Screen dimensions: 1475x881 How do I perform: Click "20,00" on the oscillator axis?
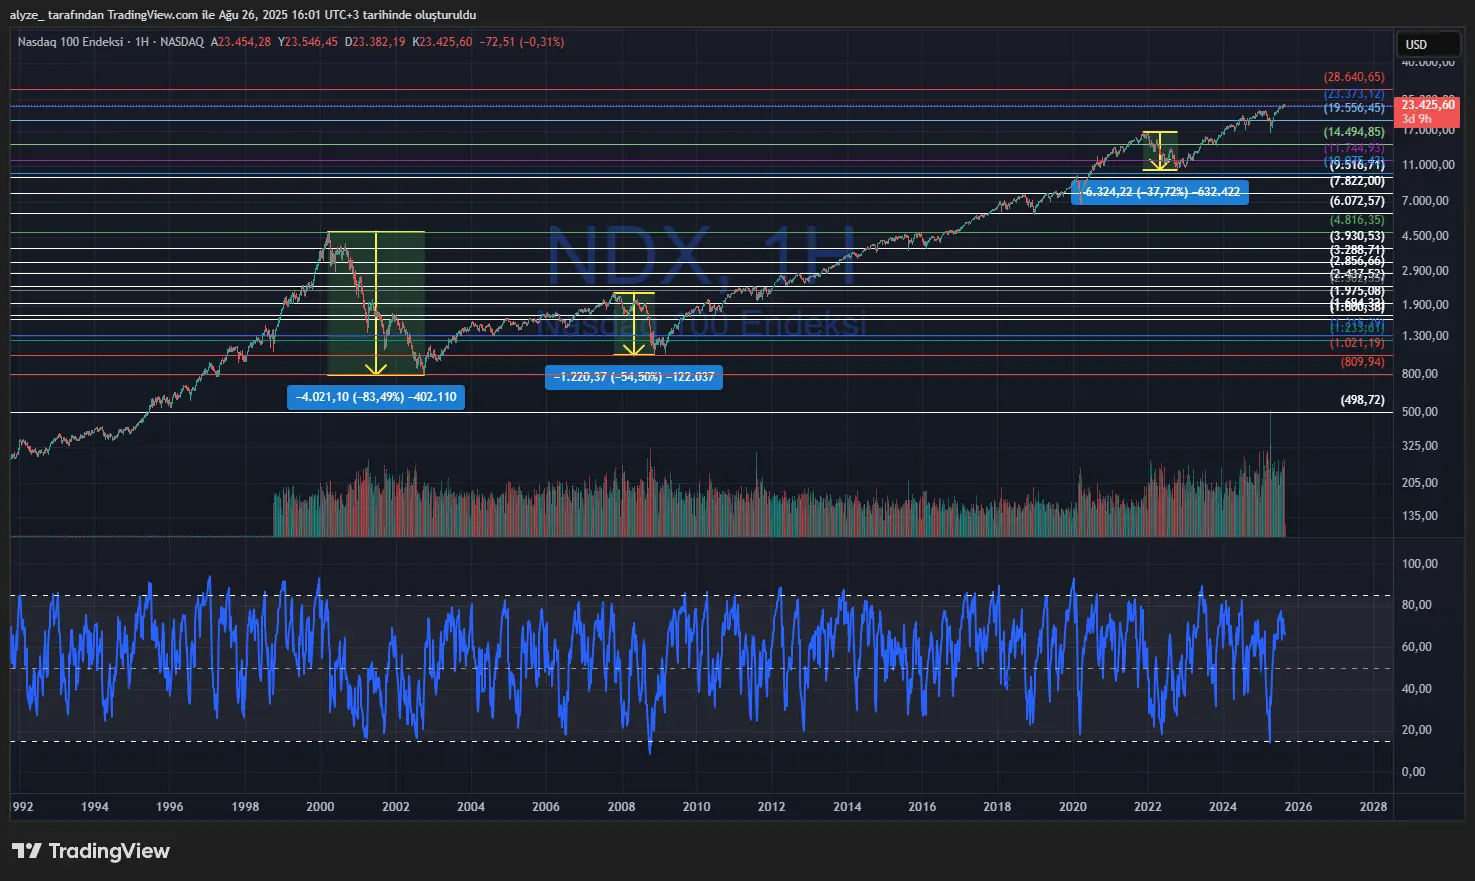click(1417, 730)
